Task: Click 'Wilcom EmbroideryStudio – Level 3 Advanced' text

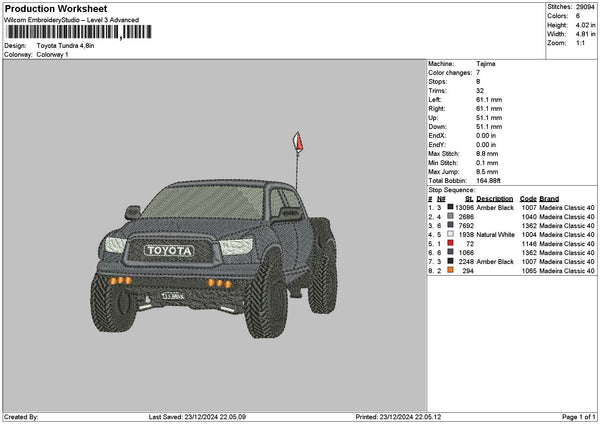Action: (x=72, y=20)
